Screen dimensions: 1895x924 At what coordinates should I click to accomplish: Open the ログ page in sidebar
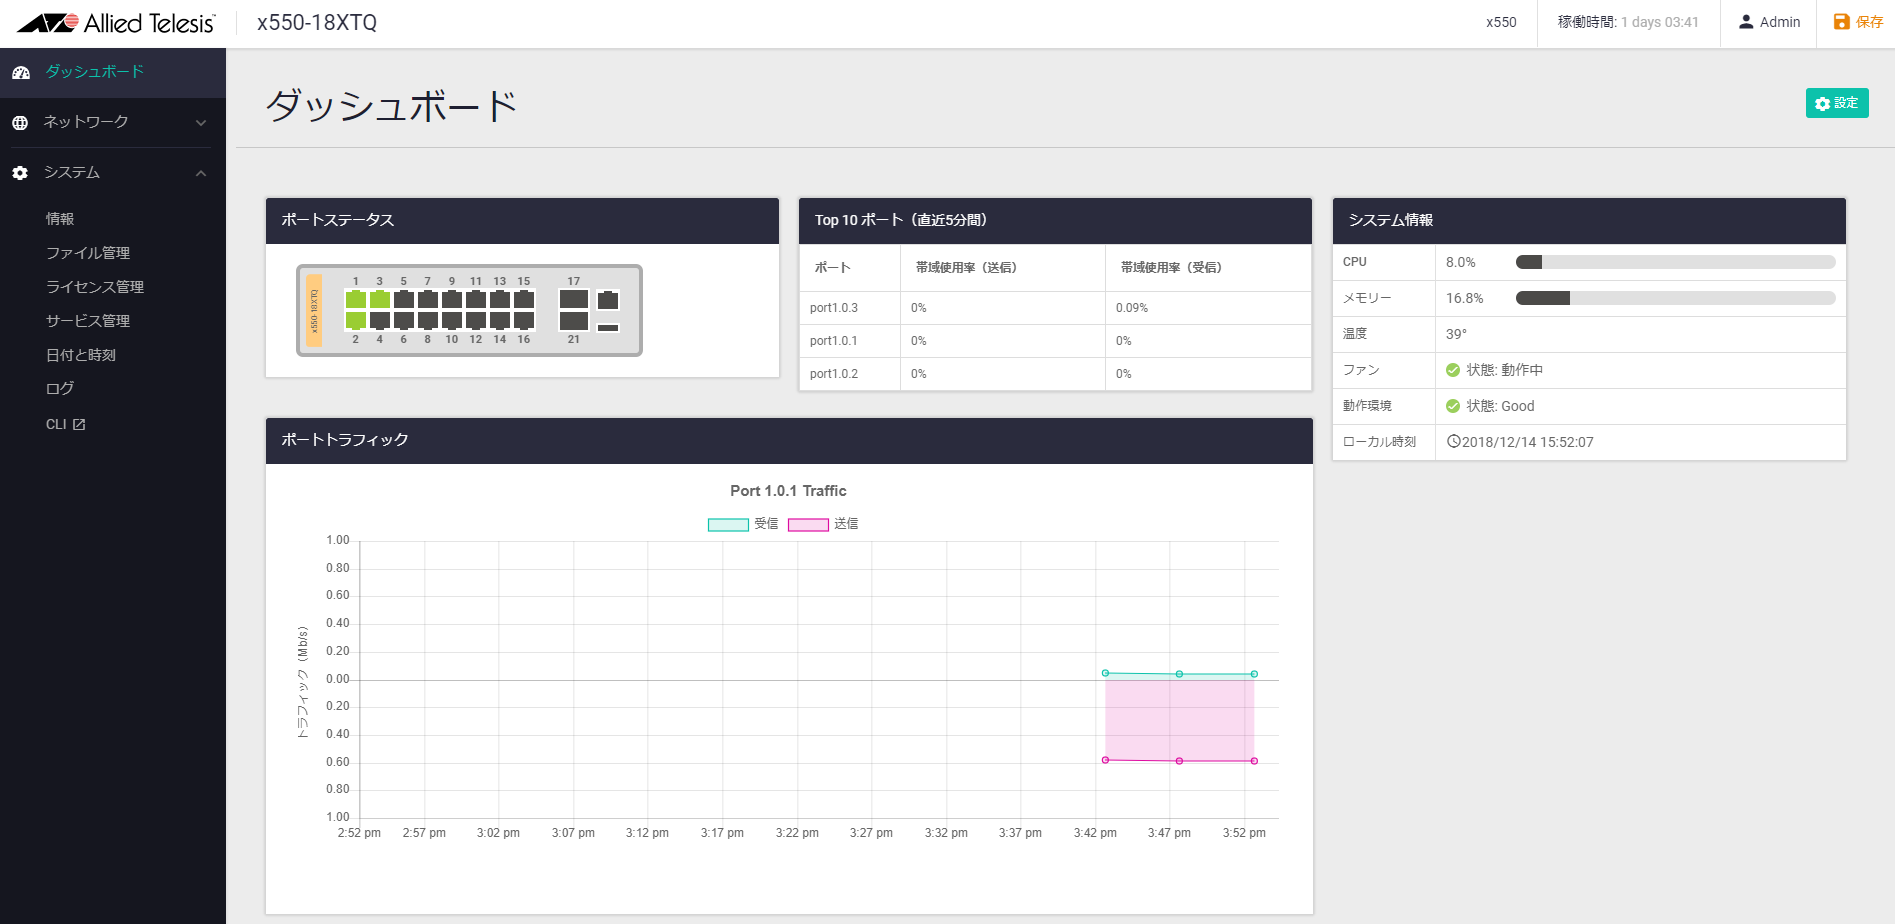[x=60, y=389]
